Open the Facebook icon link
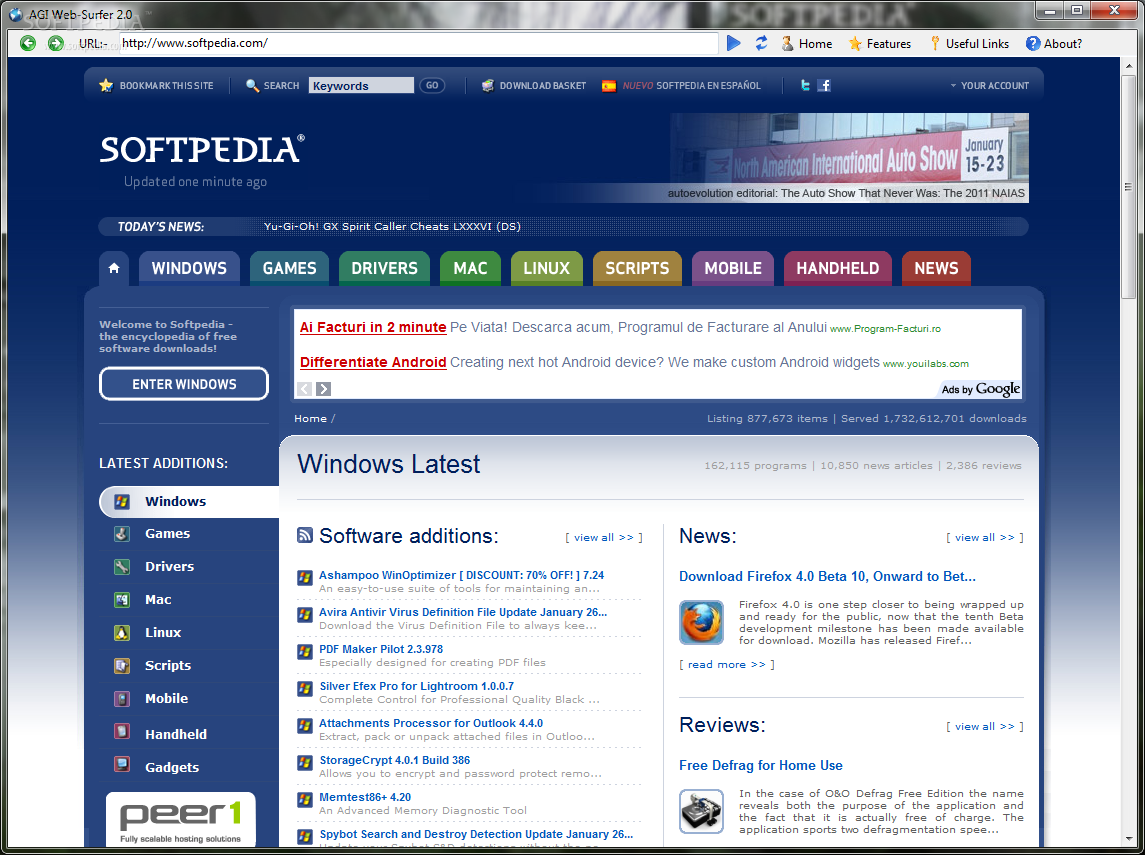This screenshot has height=855, width=1145. click(x=824, y=85)
